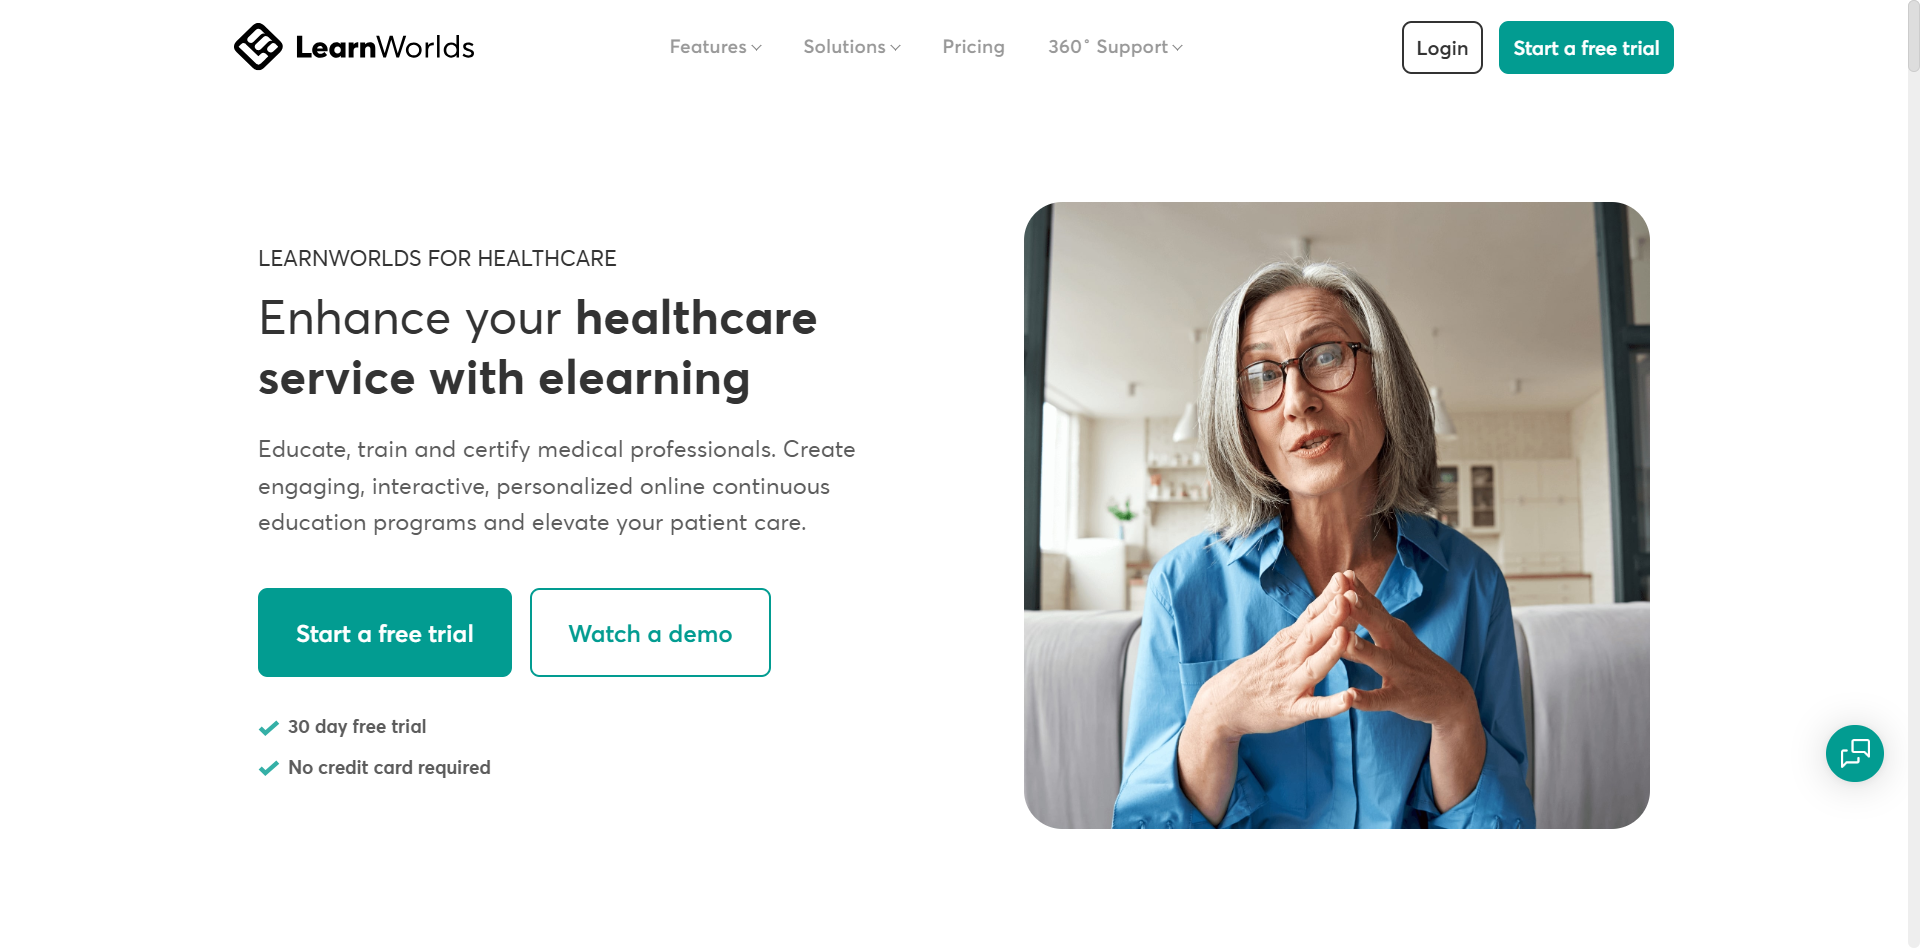
Task: Click header Start a free trial button
Action: pyautogui.click(x=1586, y=48)
